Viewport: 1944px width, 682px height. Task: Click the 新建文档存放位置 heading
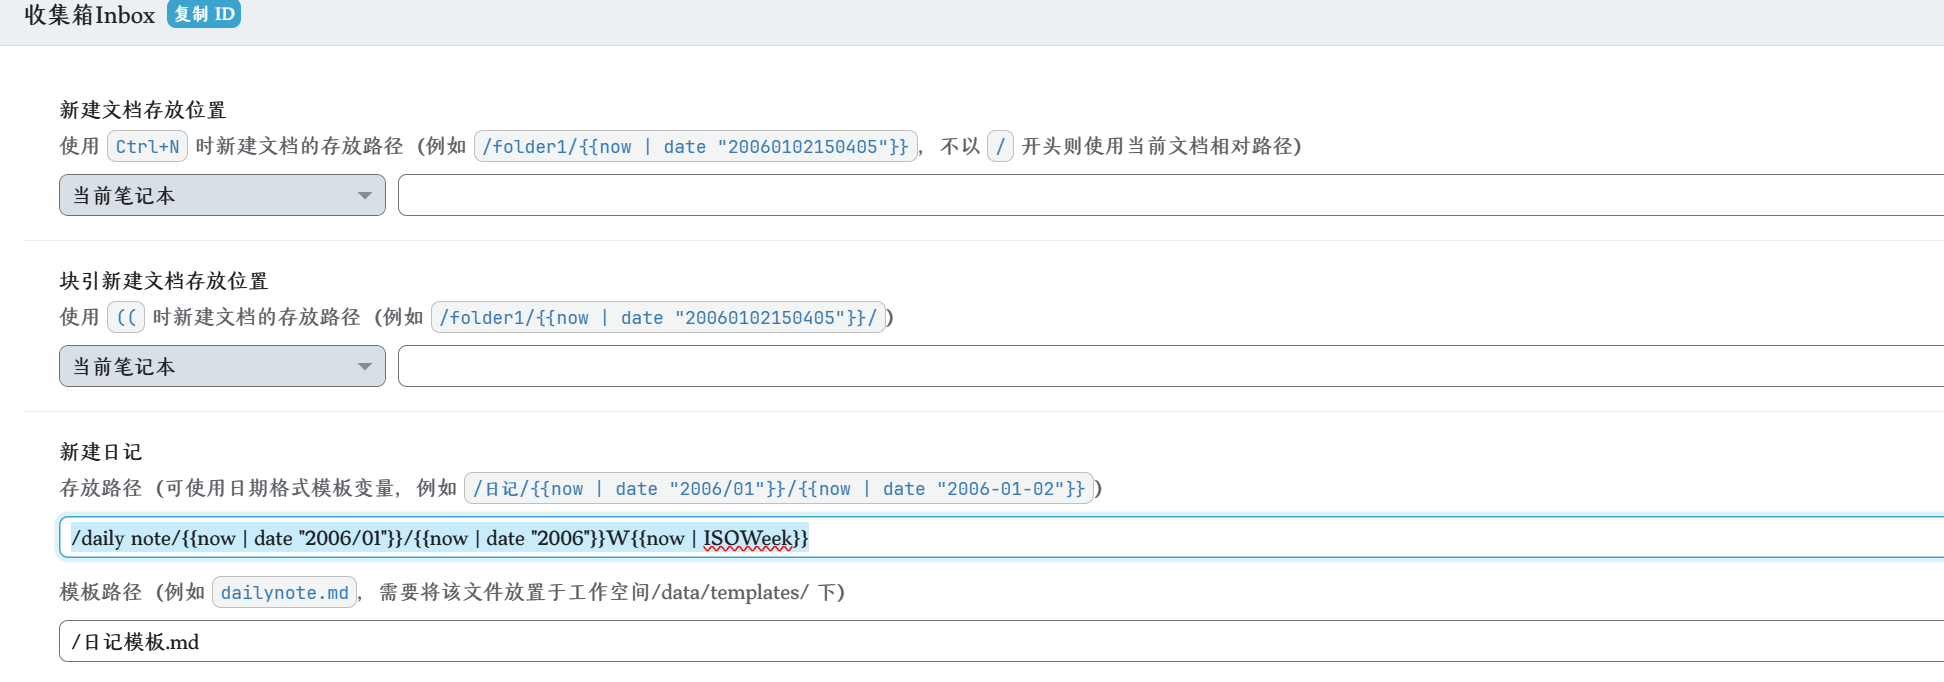coord(143,110)
